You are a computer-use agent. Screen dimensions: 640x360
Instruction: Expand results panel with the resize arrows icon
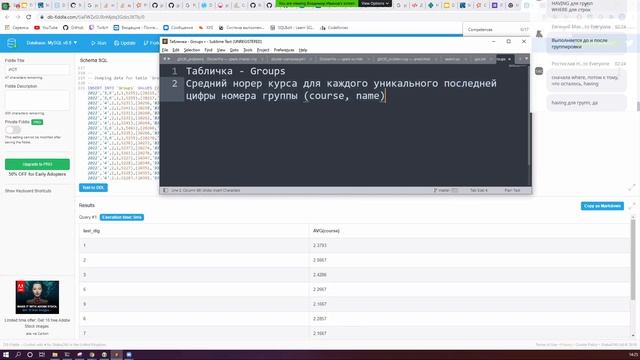pyautogui.click(x=632, y=206)
